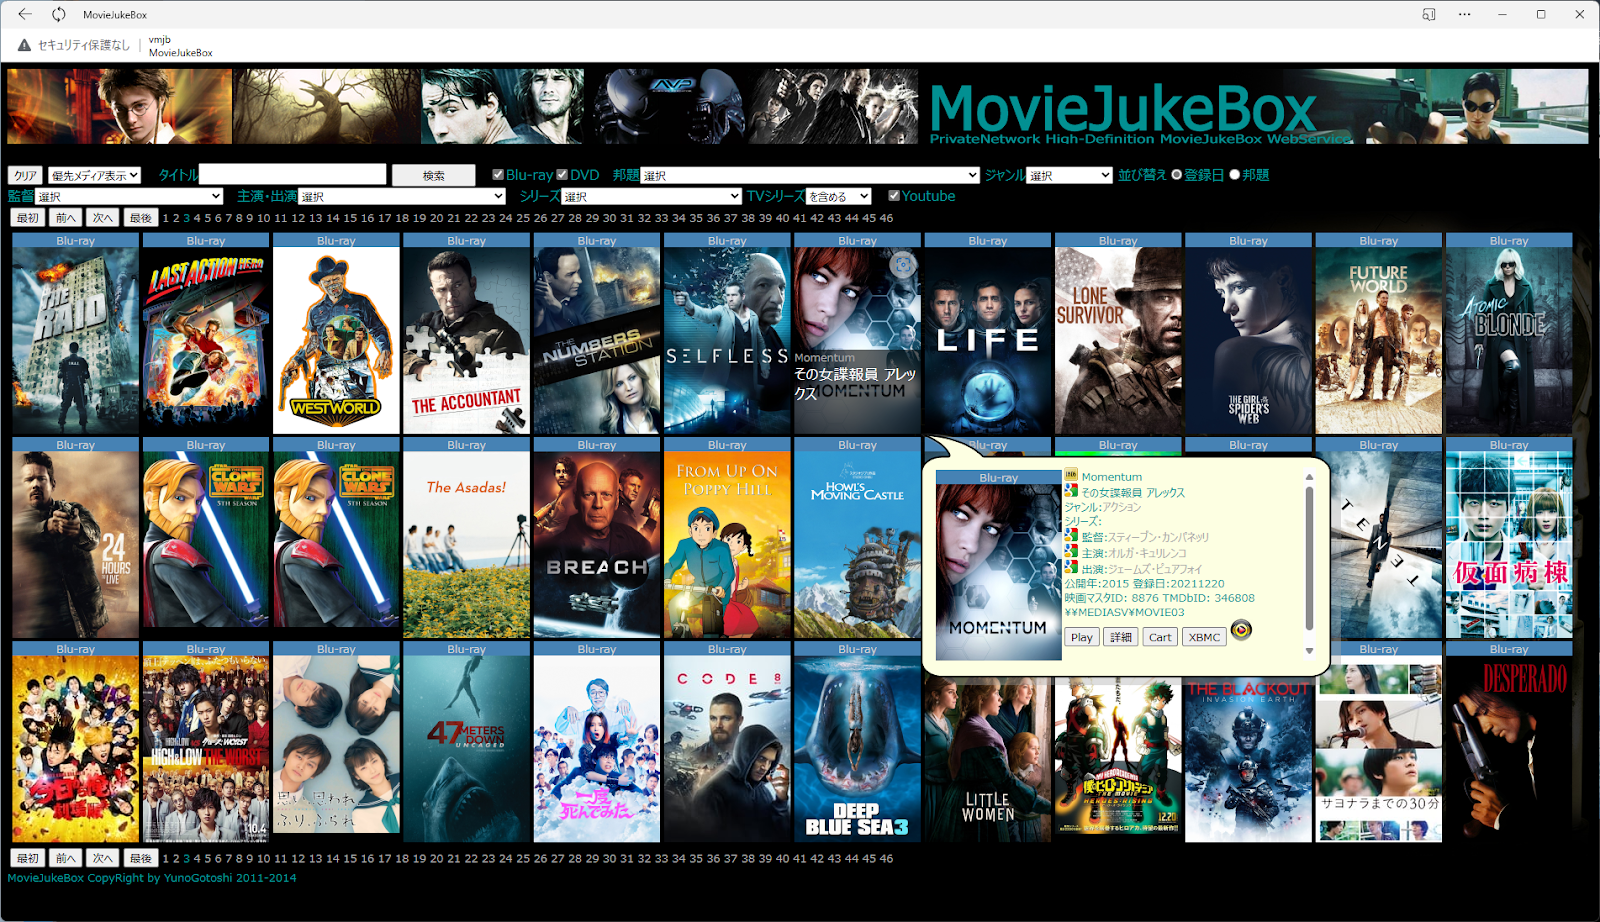Click the クリア button
The width and height of the screenshot is (1600, 922).
click(x=25, y=175)
